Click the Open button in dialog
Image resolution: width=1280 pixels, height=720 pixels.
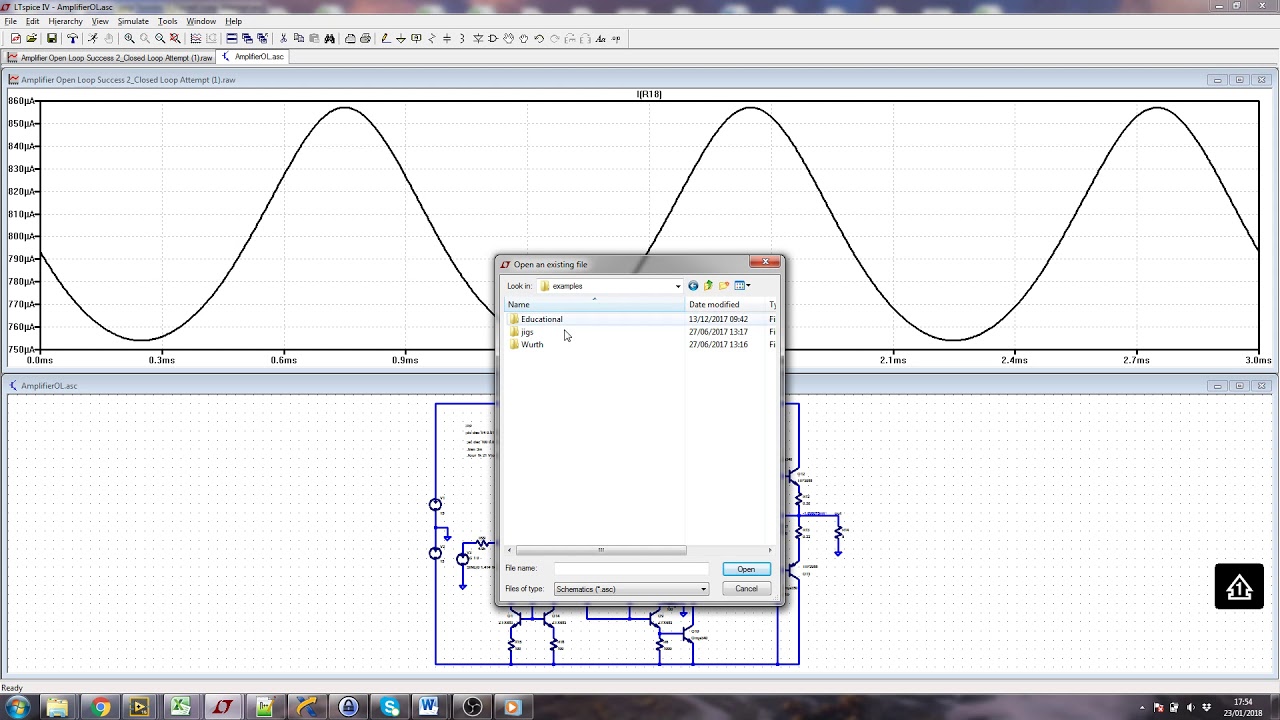746,569
